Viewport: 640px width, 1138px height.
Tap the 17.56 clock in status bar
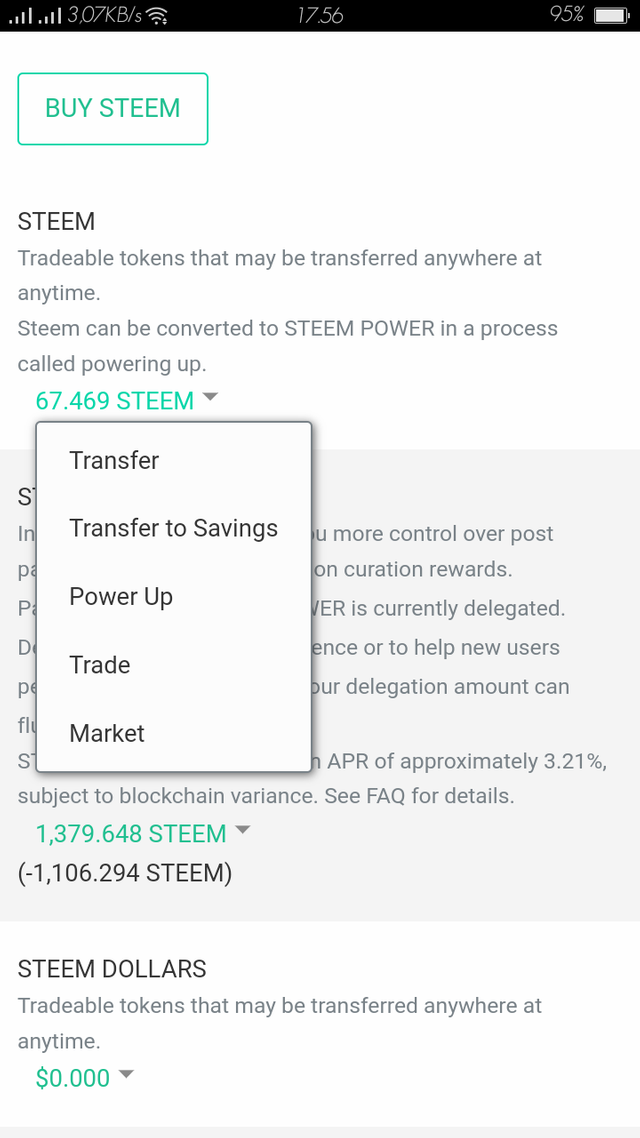[x=320, y=16]
